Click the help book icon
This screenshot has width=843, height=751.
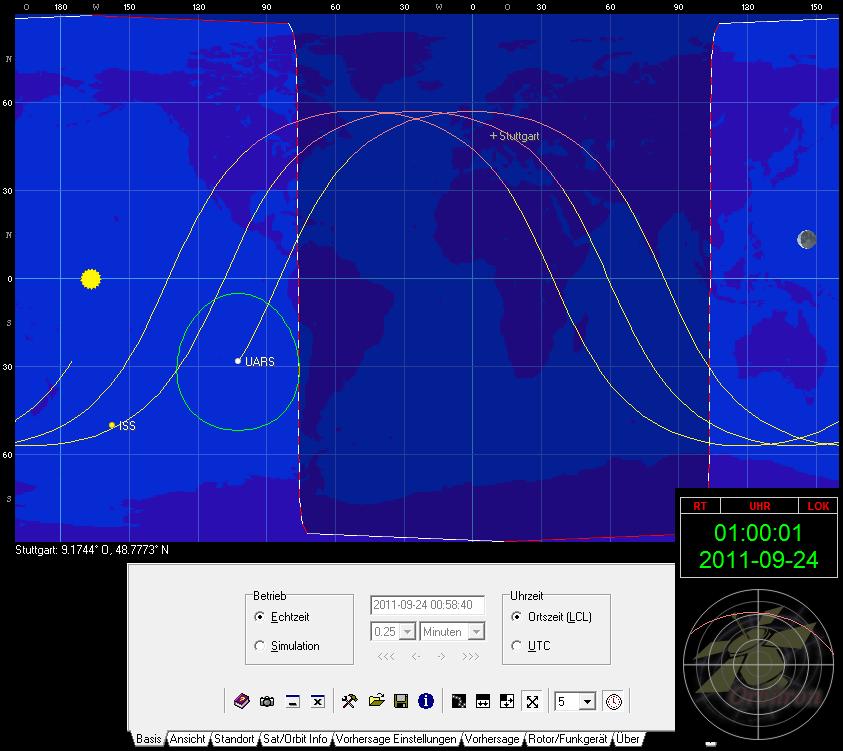pyautogui.click(x=241, y=702)
